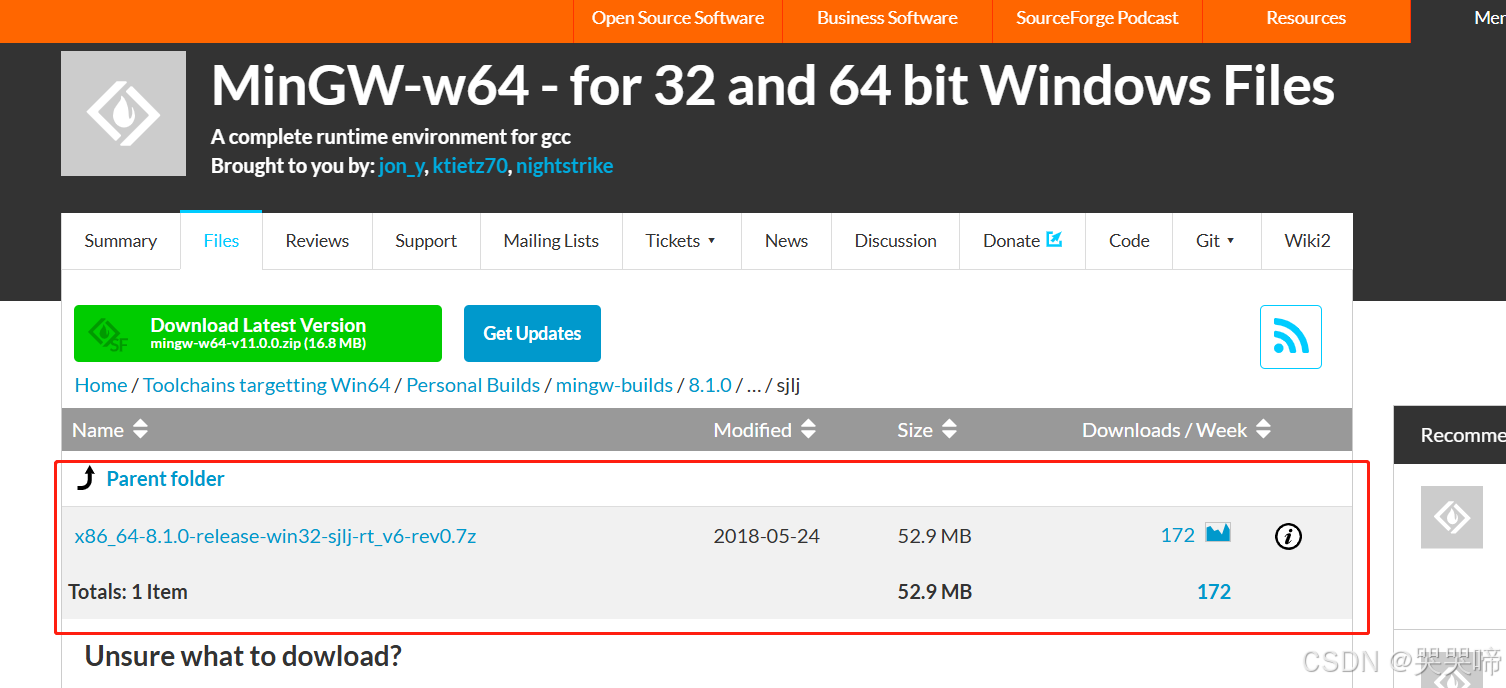Click the Parent folder link
This screenshot has width=1506, height=688.
[165, 479]
